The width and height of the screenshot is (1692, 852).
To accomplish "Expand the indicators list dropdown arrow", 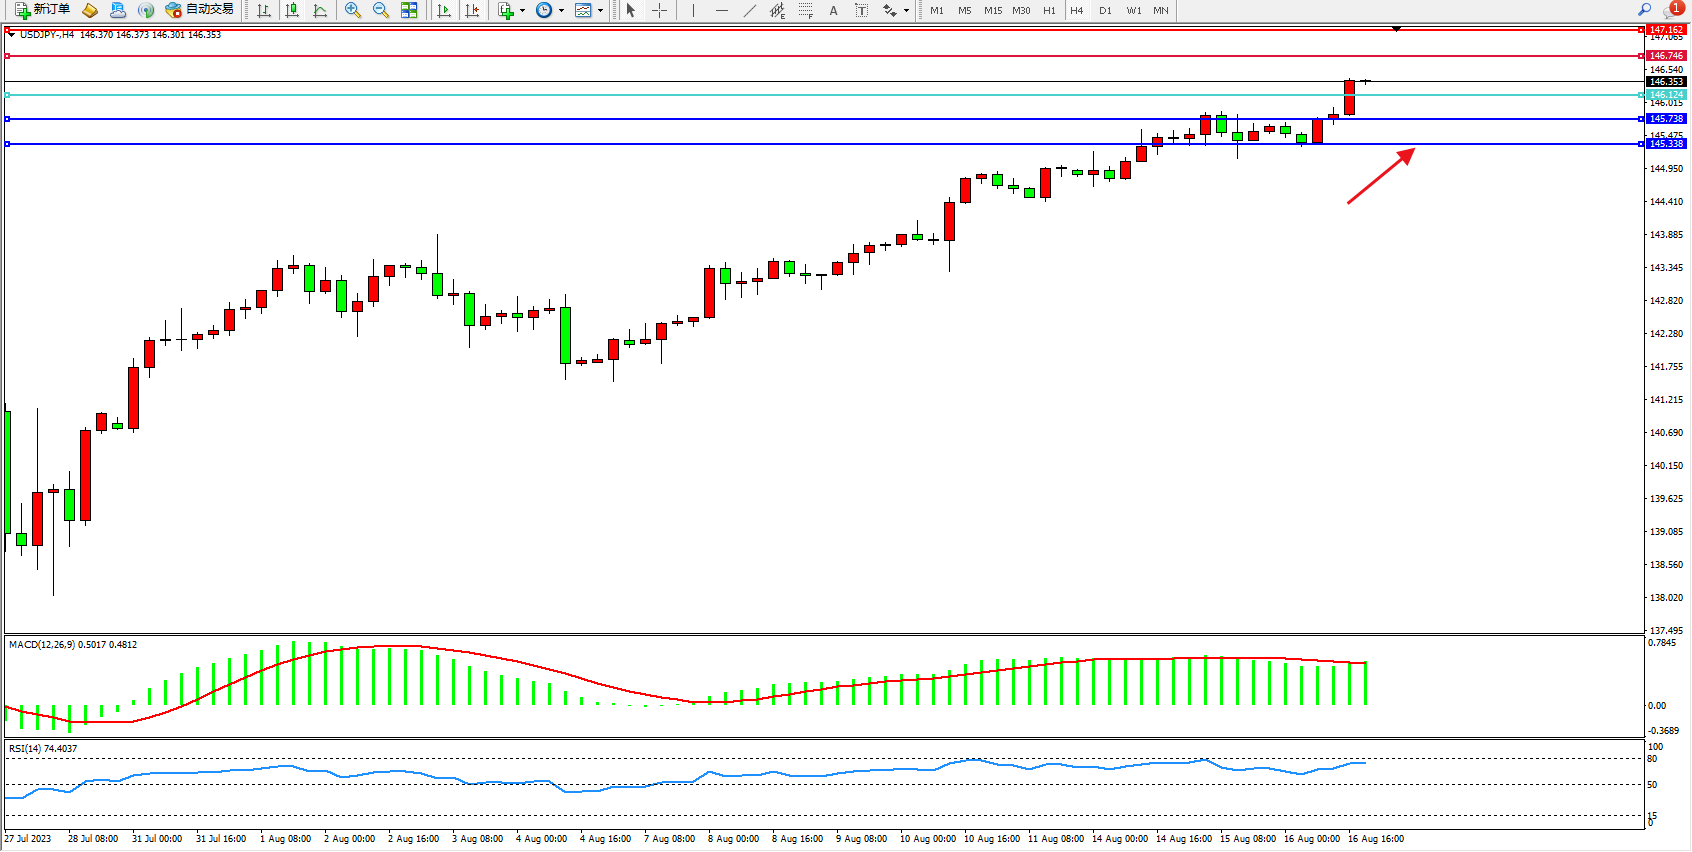I will [522, 10].
